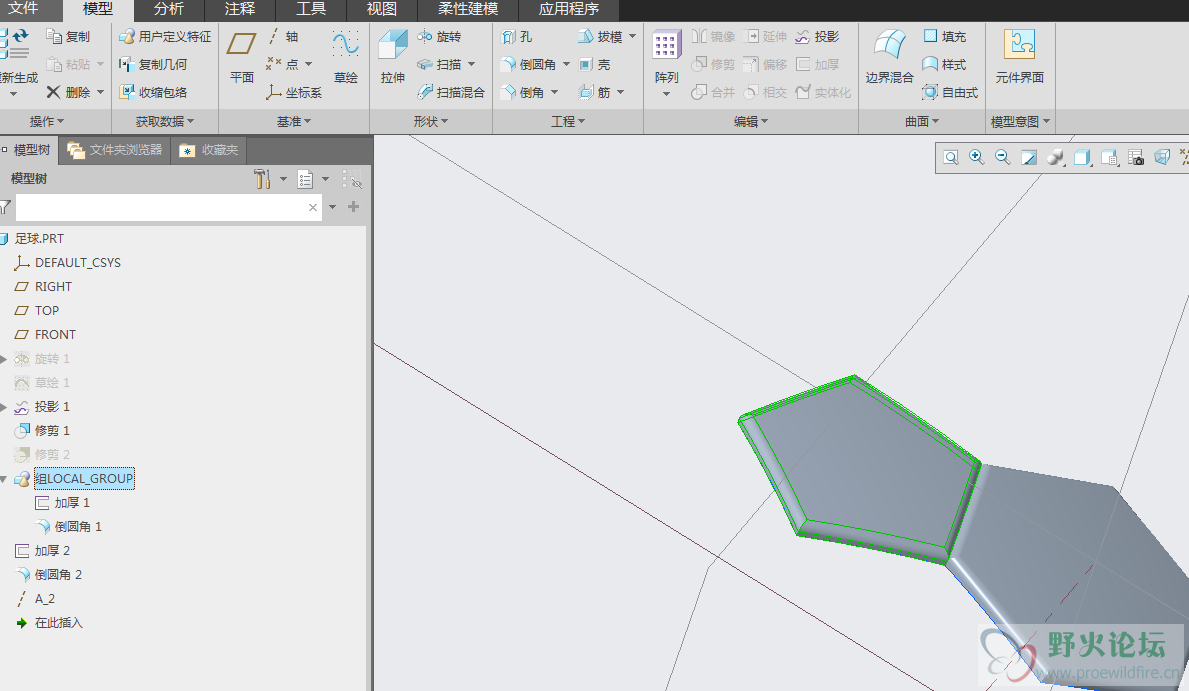Click the zoom out icon in graphics toolbar

pos(1002,157)
